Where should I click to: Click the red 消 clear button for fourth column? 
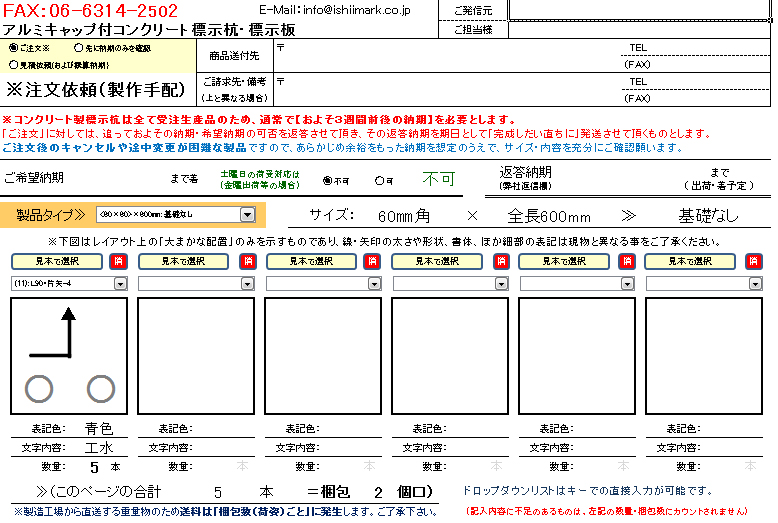coord(500,261)
